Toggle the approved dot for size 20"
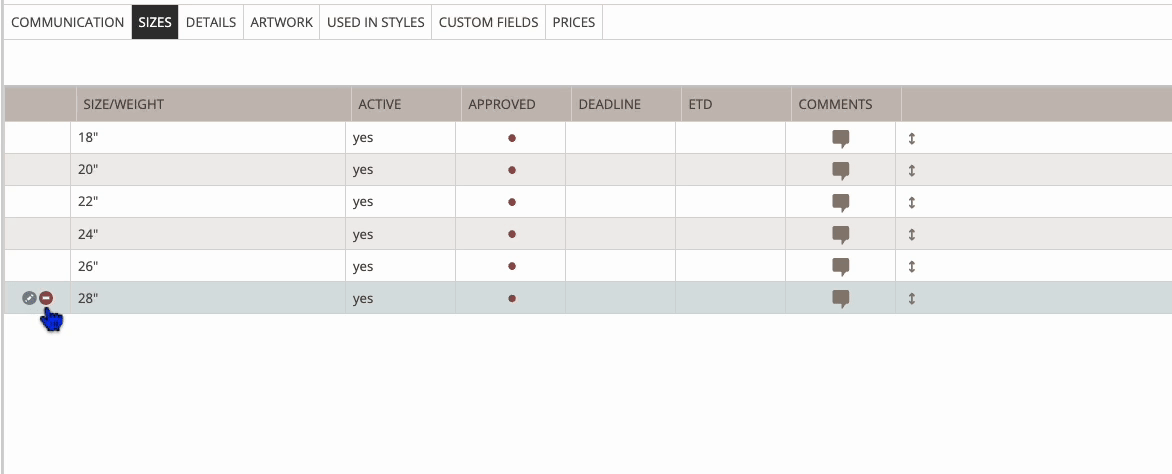The width and height of the screenshot is (1172, 474). [512, 170]
